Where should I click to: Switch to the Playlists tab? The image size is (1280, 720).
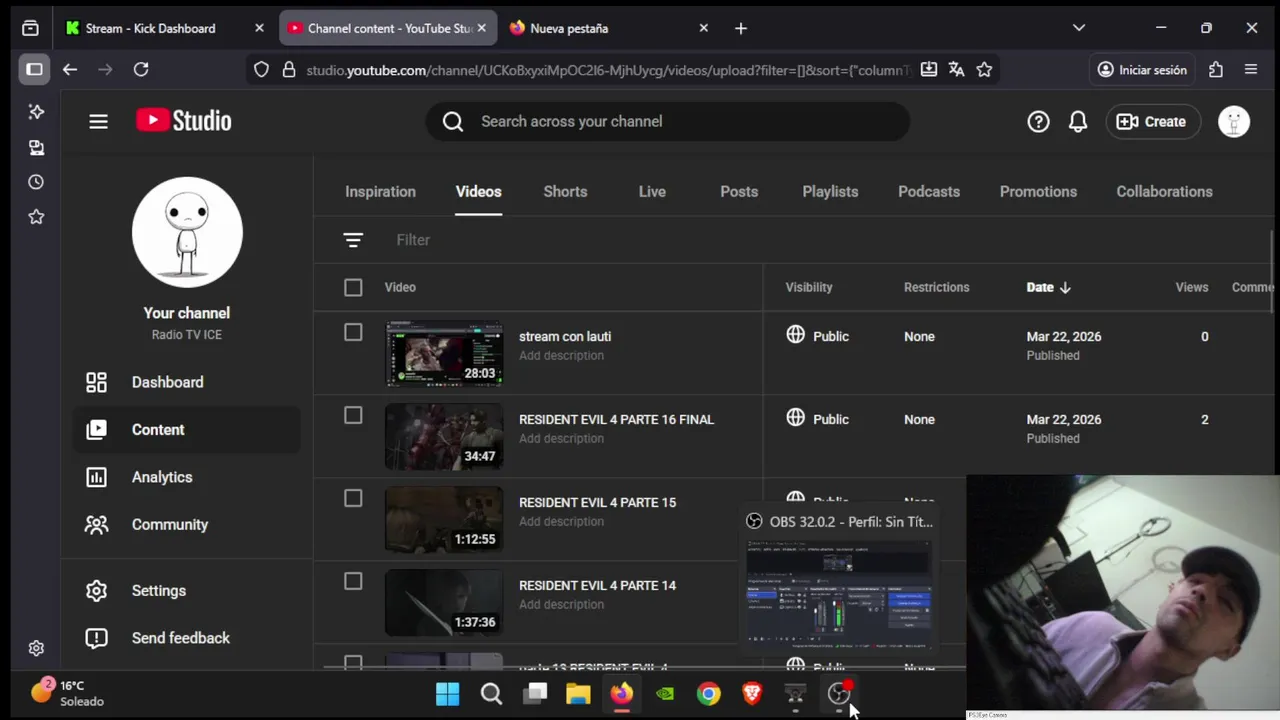pyautogui.click(x=830, y=192)
